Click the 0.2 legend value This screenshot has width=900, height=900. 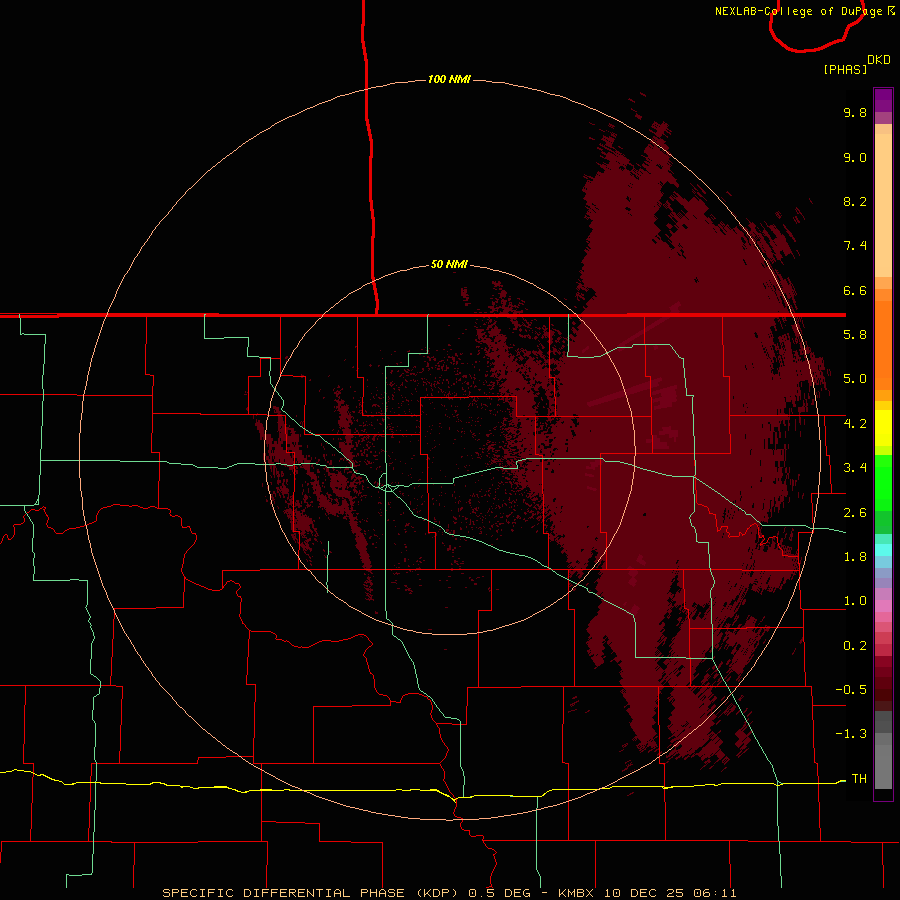coord(855,646)
